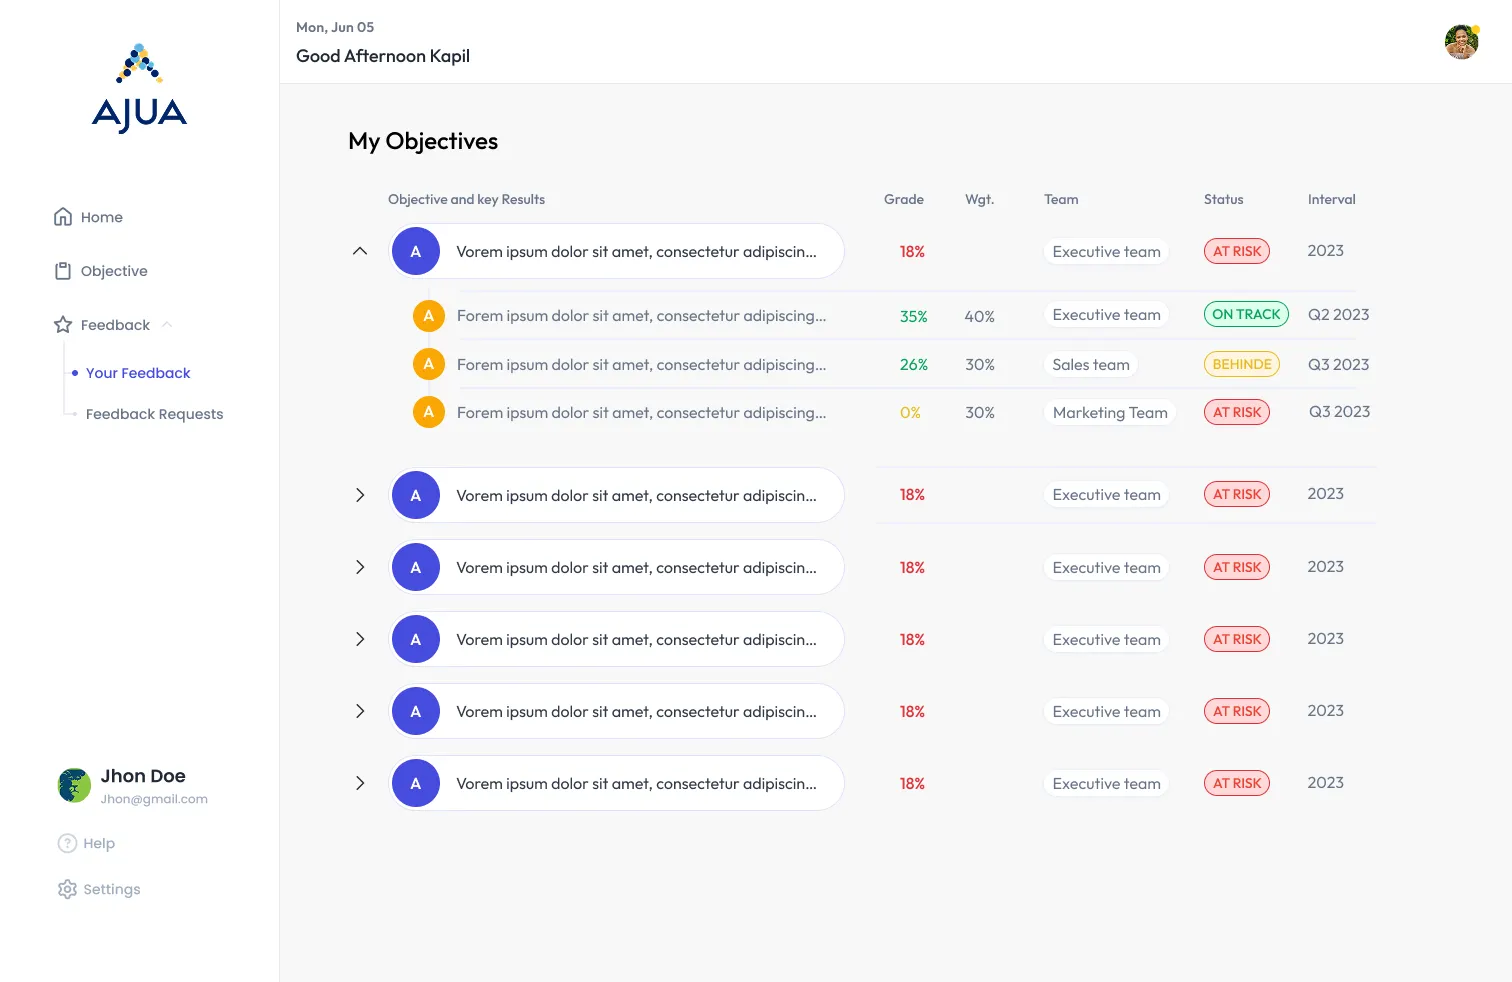The height and width of the screenshot is (982, 1512).
Task: Click the blue 'A' icon on first objective
Action: 416,251
